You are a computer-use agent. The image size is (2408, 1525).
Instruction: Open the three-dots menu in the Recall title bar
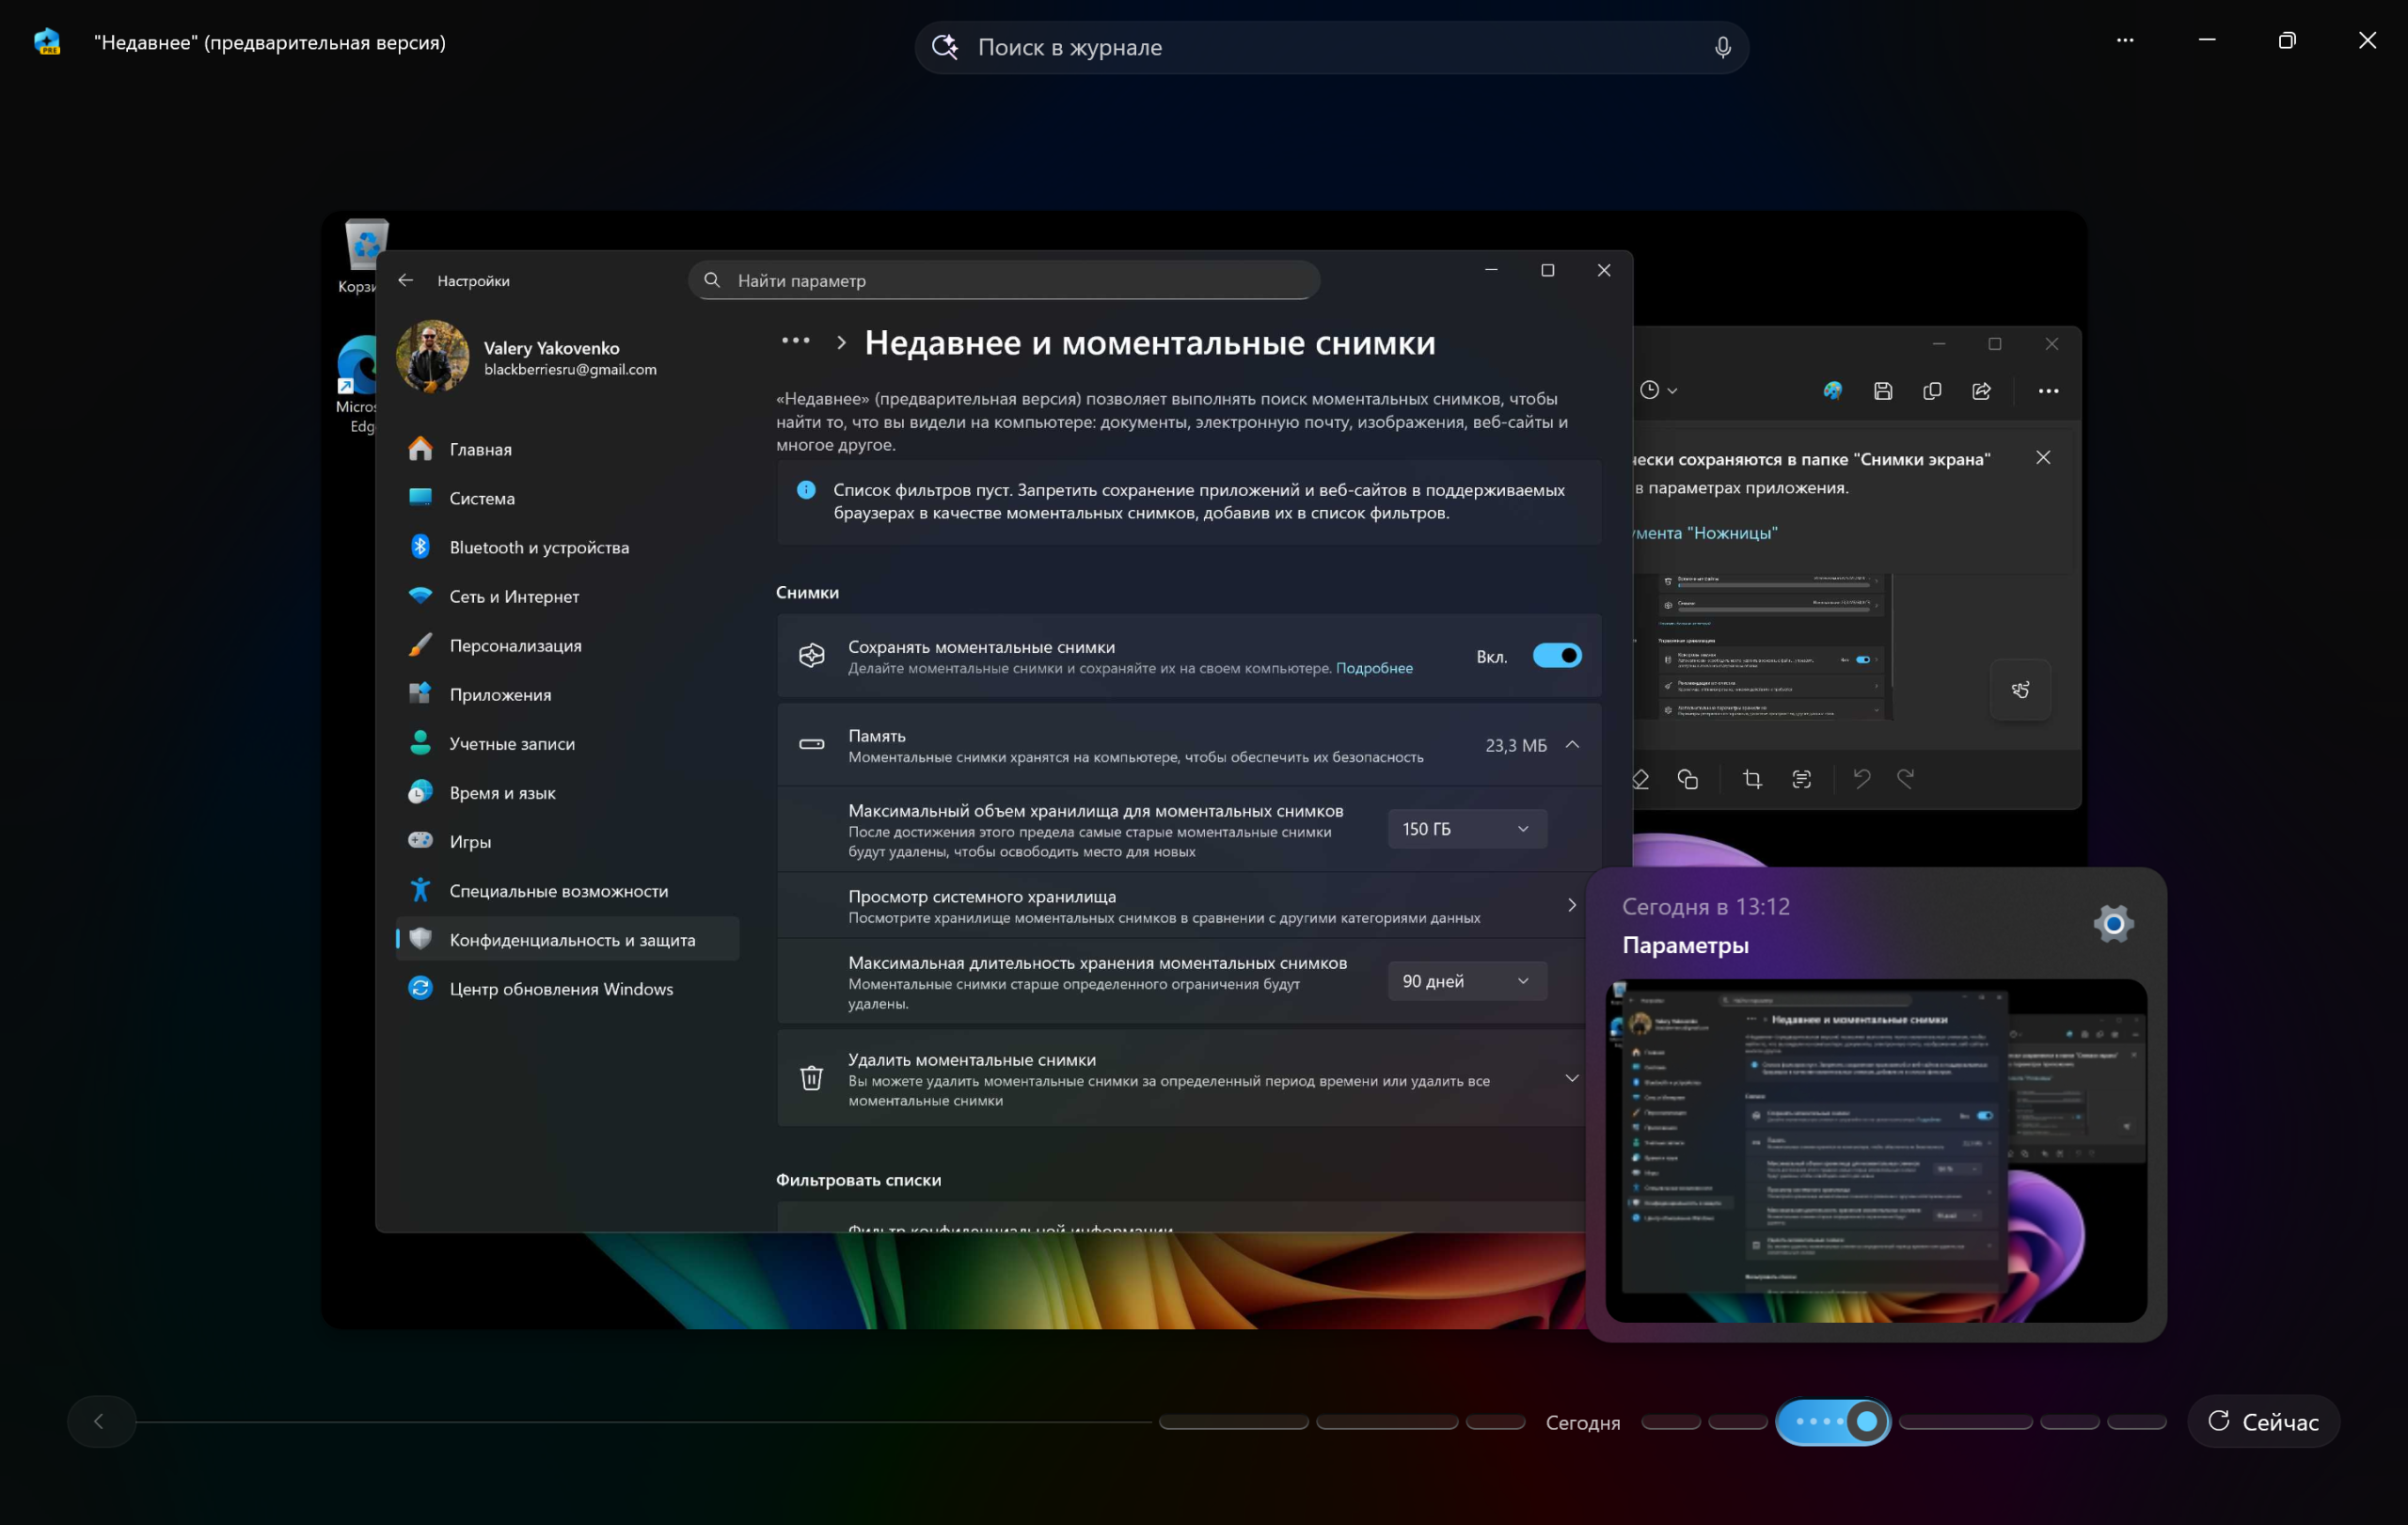[2125, 40]
